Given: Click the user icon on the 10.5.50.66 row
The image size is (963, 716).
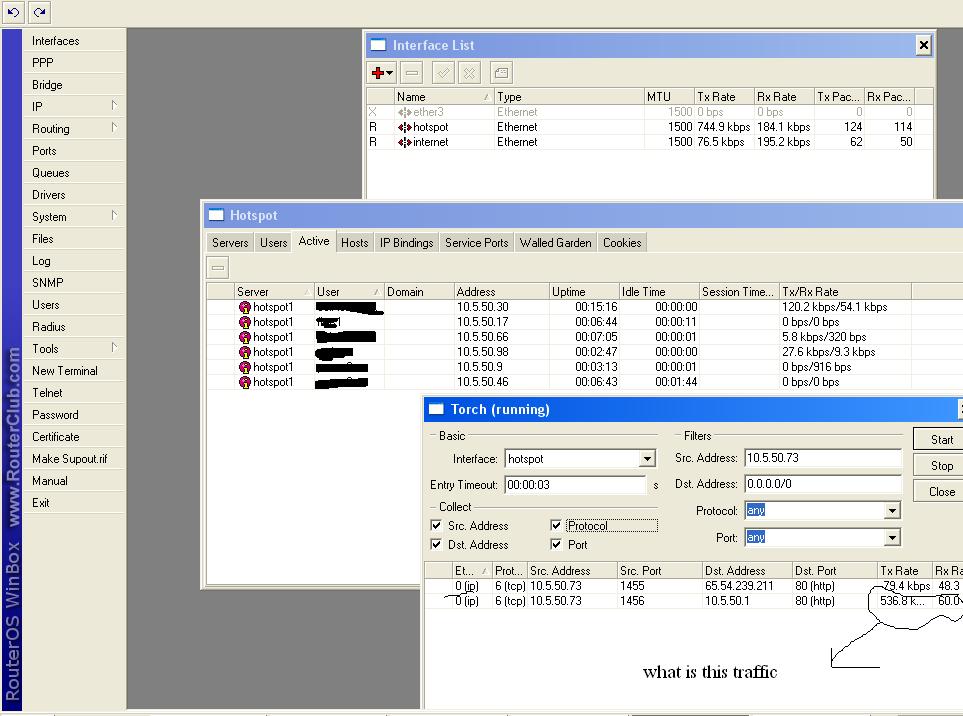Looking at the screenshot, I should (244, 337).
